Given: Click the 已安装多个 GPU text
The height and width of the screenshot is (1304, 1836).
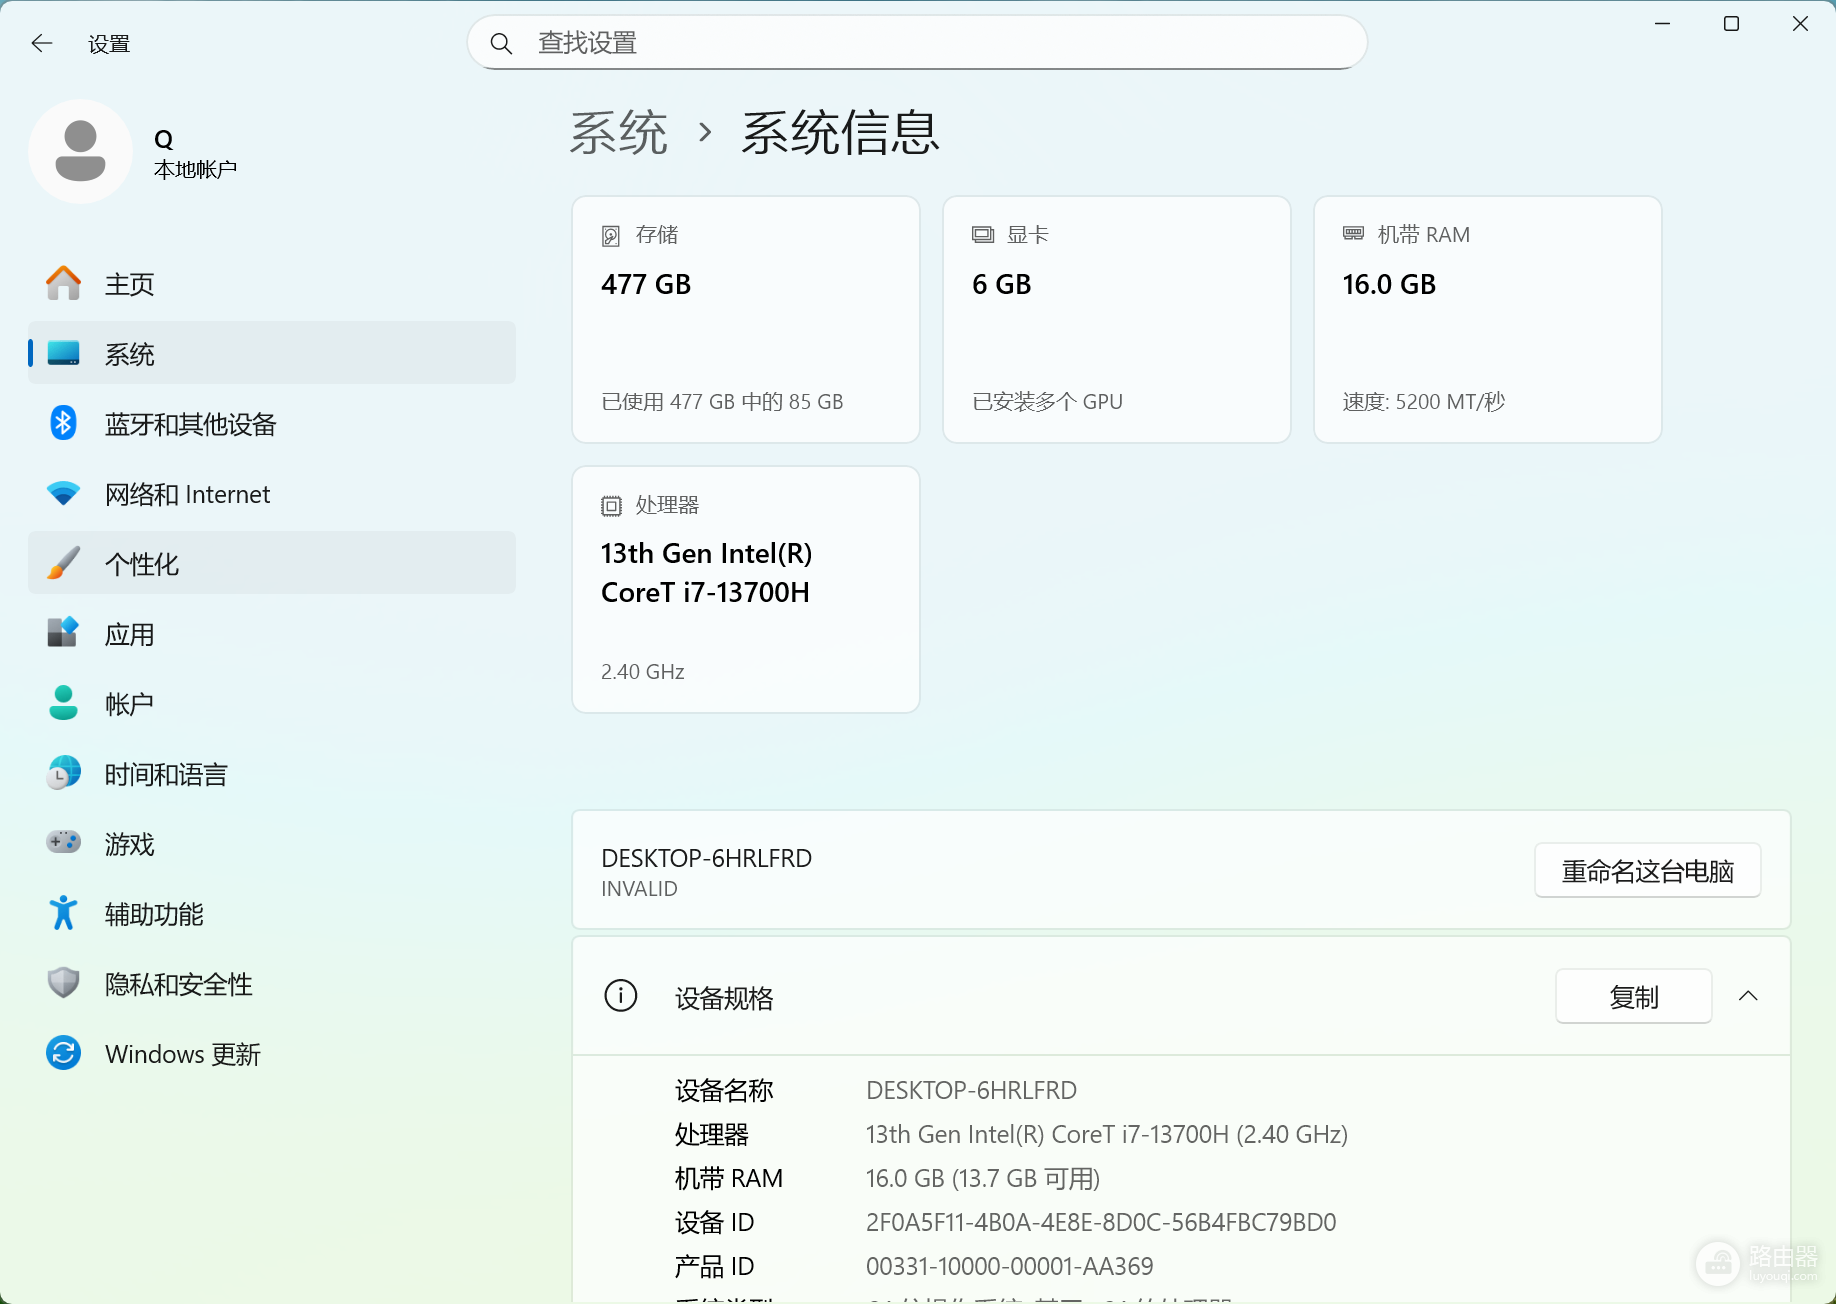Looking at the screenshot, I should (x=1047, y=401).
